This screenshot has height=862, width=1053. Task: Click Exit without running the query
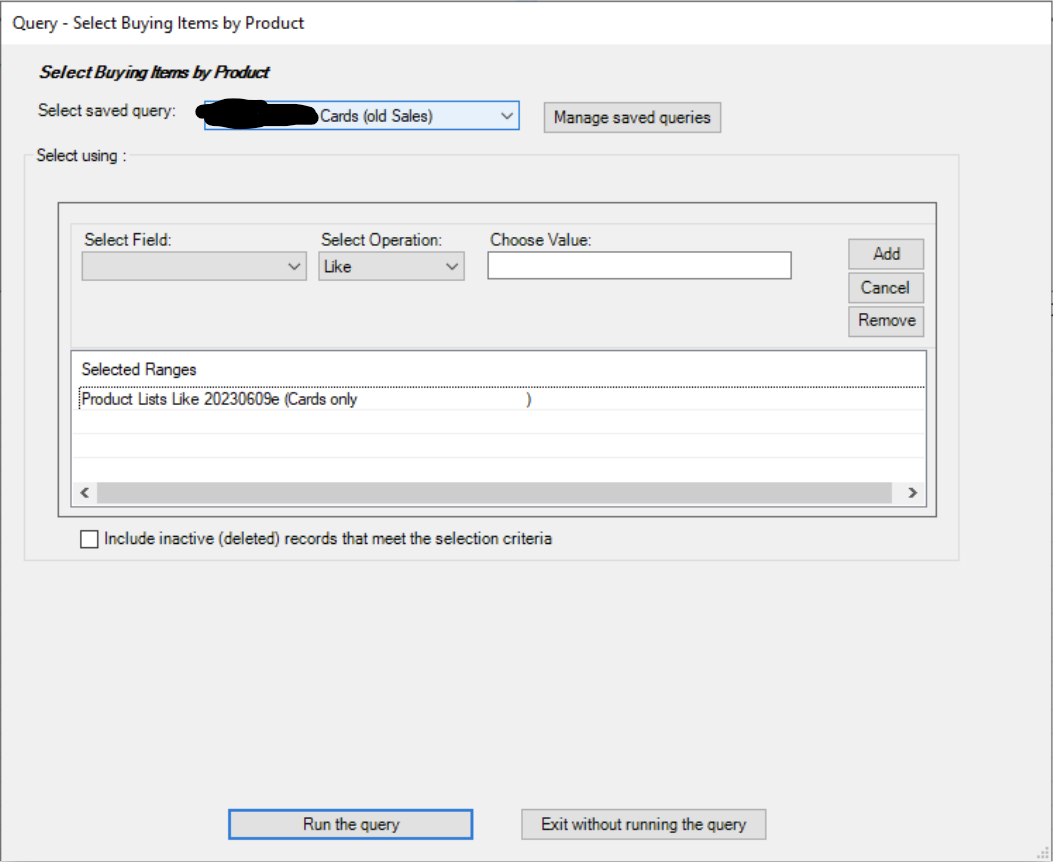coord(643,824)
